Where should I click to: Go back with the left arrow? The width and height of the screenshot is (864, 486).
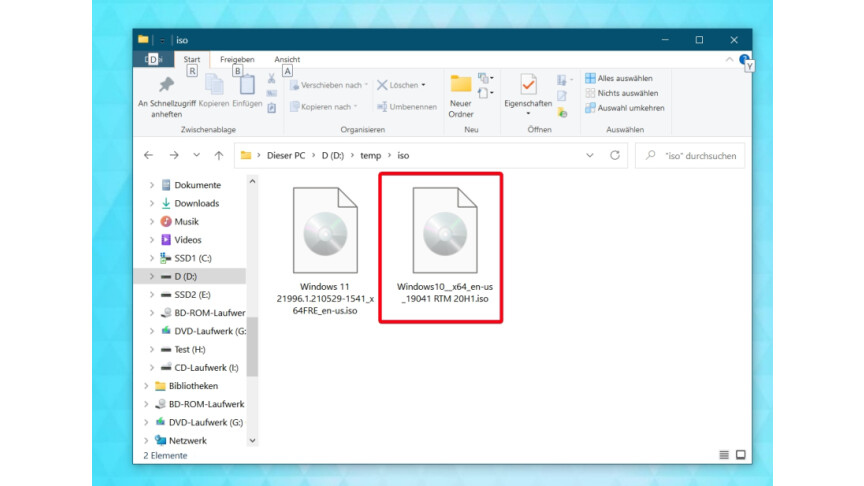coord(149,155)
